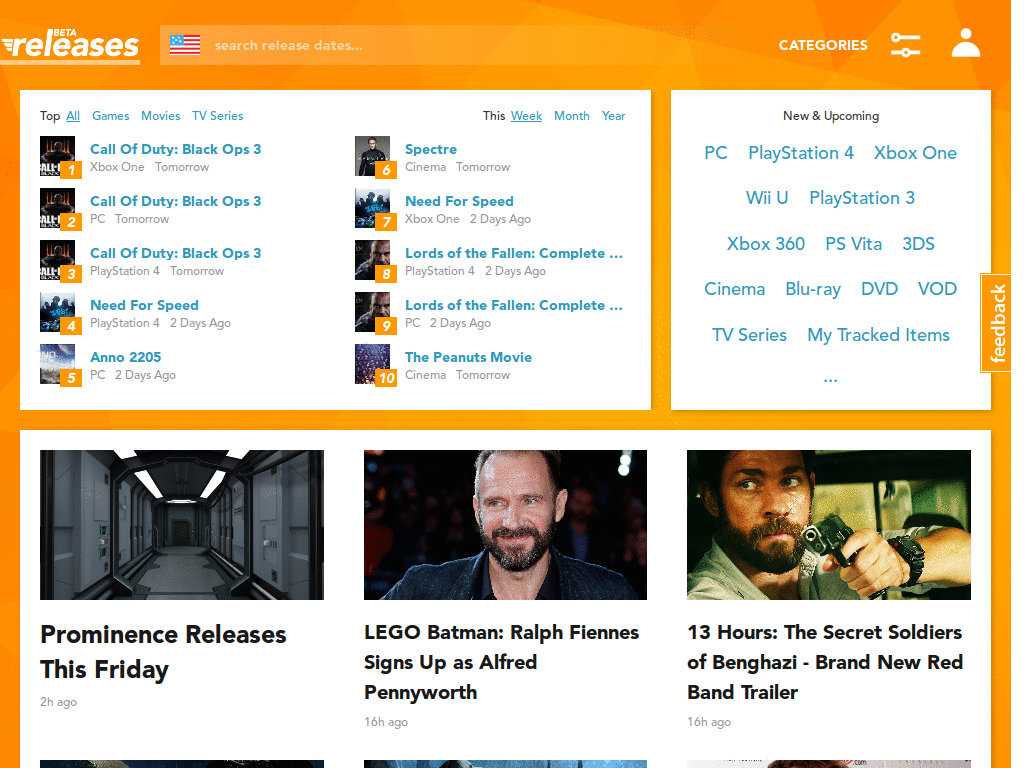Screen dimensions: 1024x768
Task: Switch top list to Games
Action: 110,116
